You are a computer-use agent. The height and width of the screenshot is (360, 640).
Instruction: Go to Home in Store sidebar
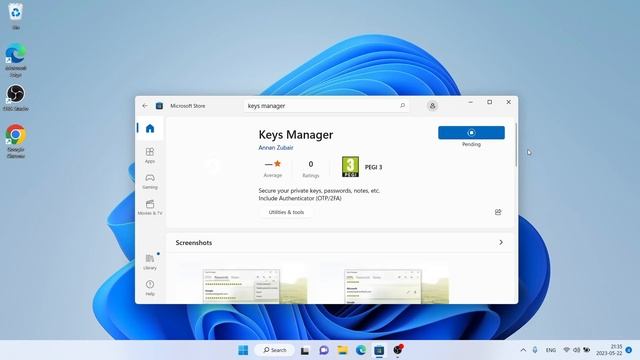coord(150,128)
